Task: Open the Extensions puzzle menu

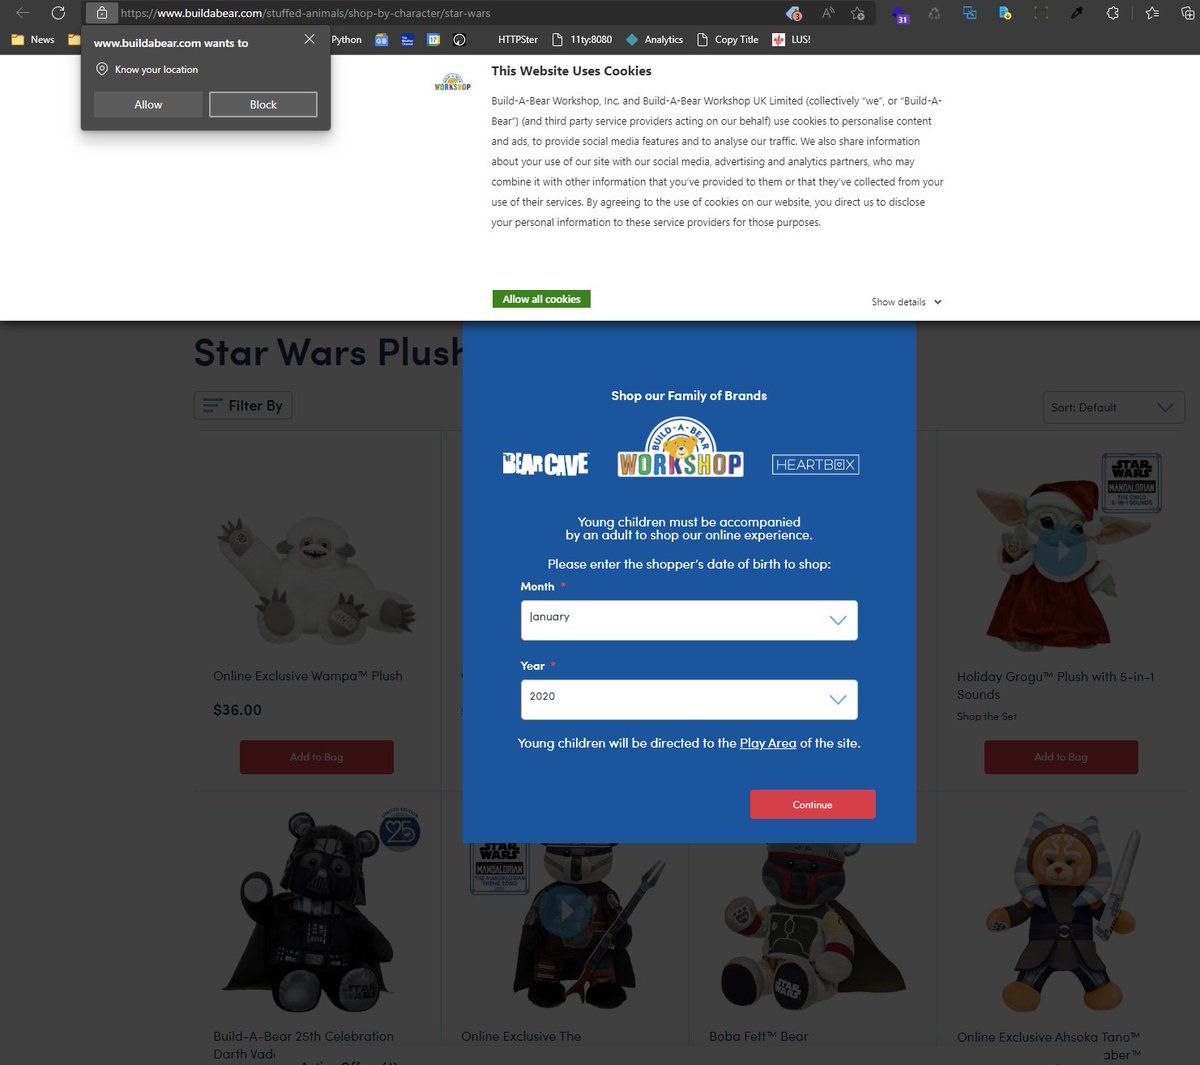Action: 1112,13
